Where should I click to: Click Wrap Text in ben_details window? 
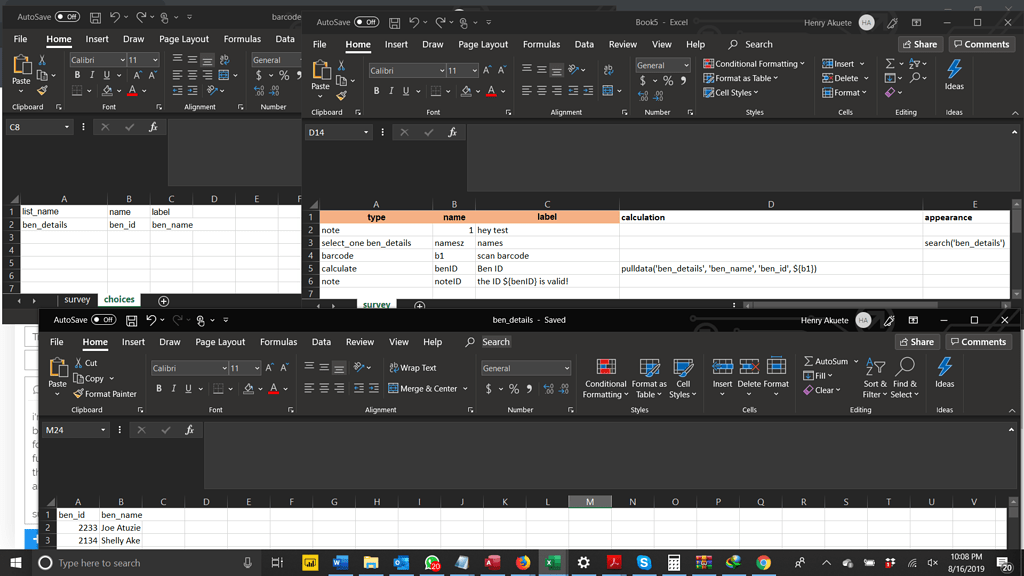412,368
